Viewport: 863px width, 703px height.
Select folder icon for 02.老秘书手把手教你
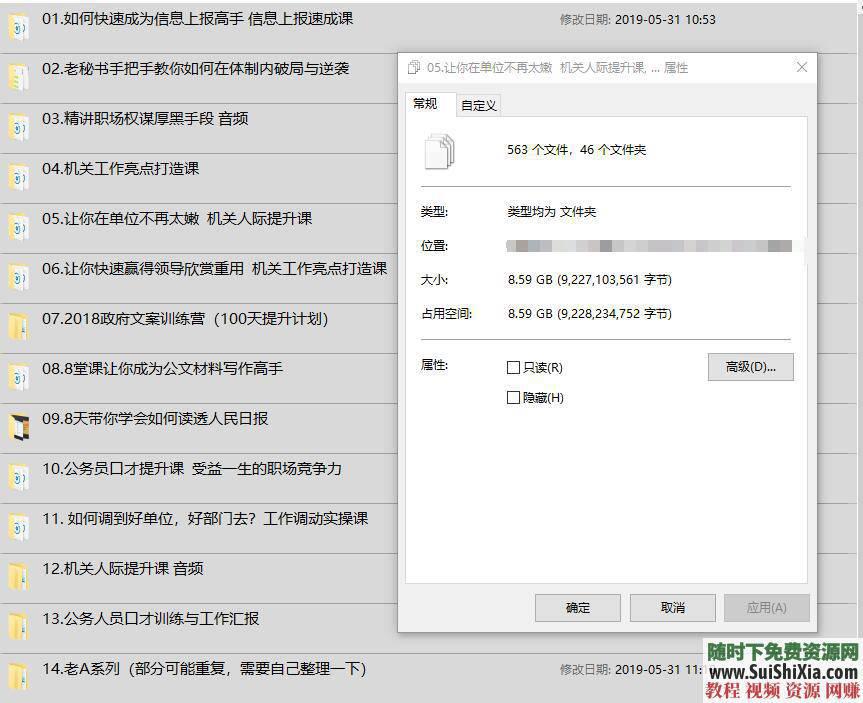pos(18,77)
